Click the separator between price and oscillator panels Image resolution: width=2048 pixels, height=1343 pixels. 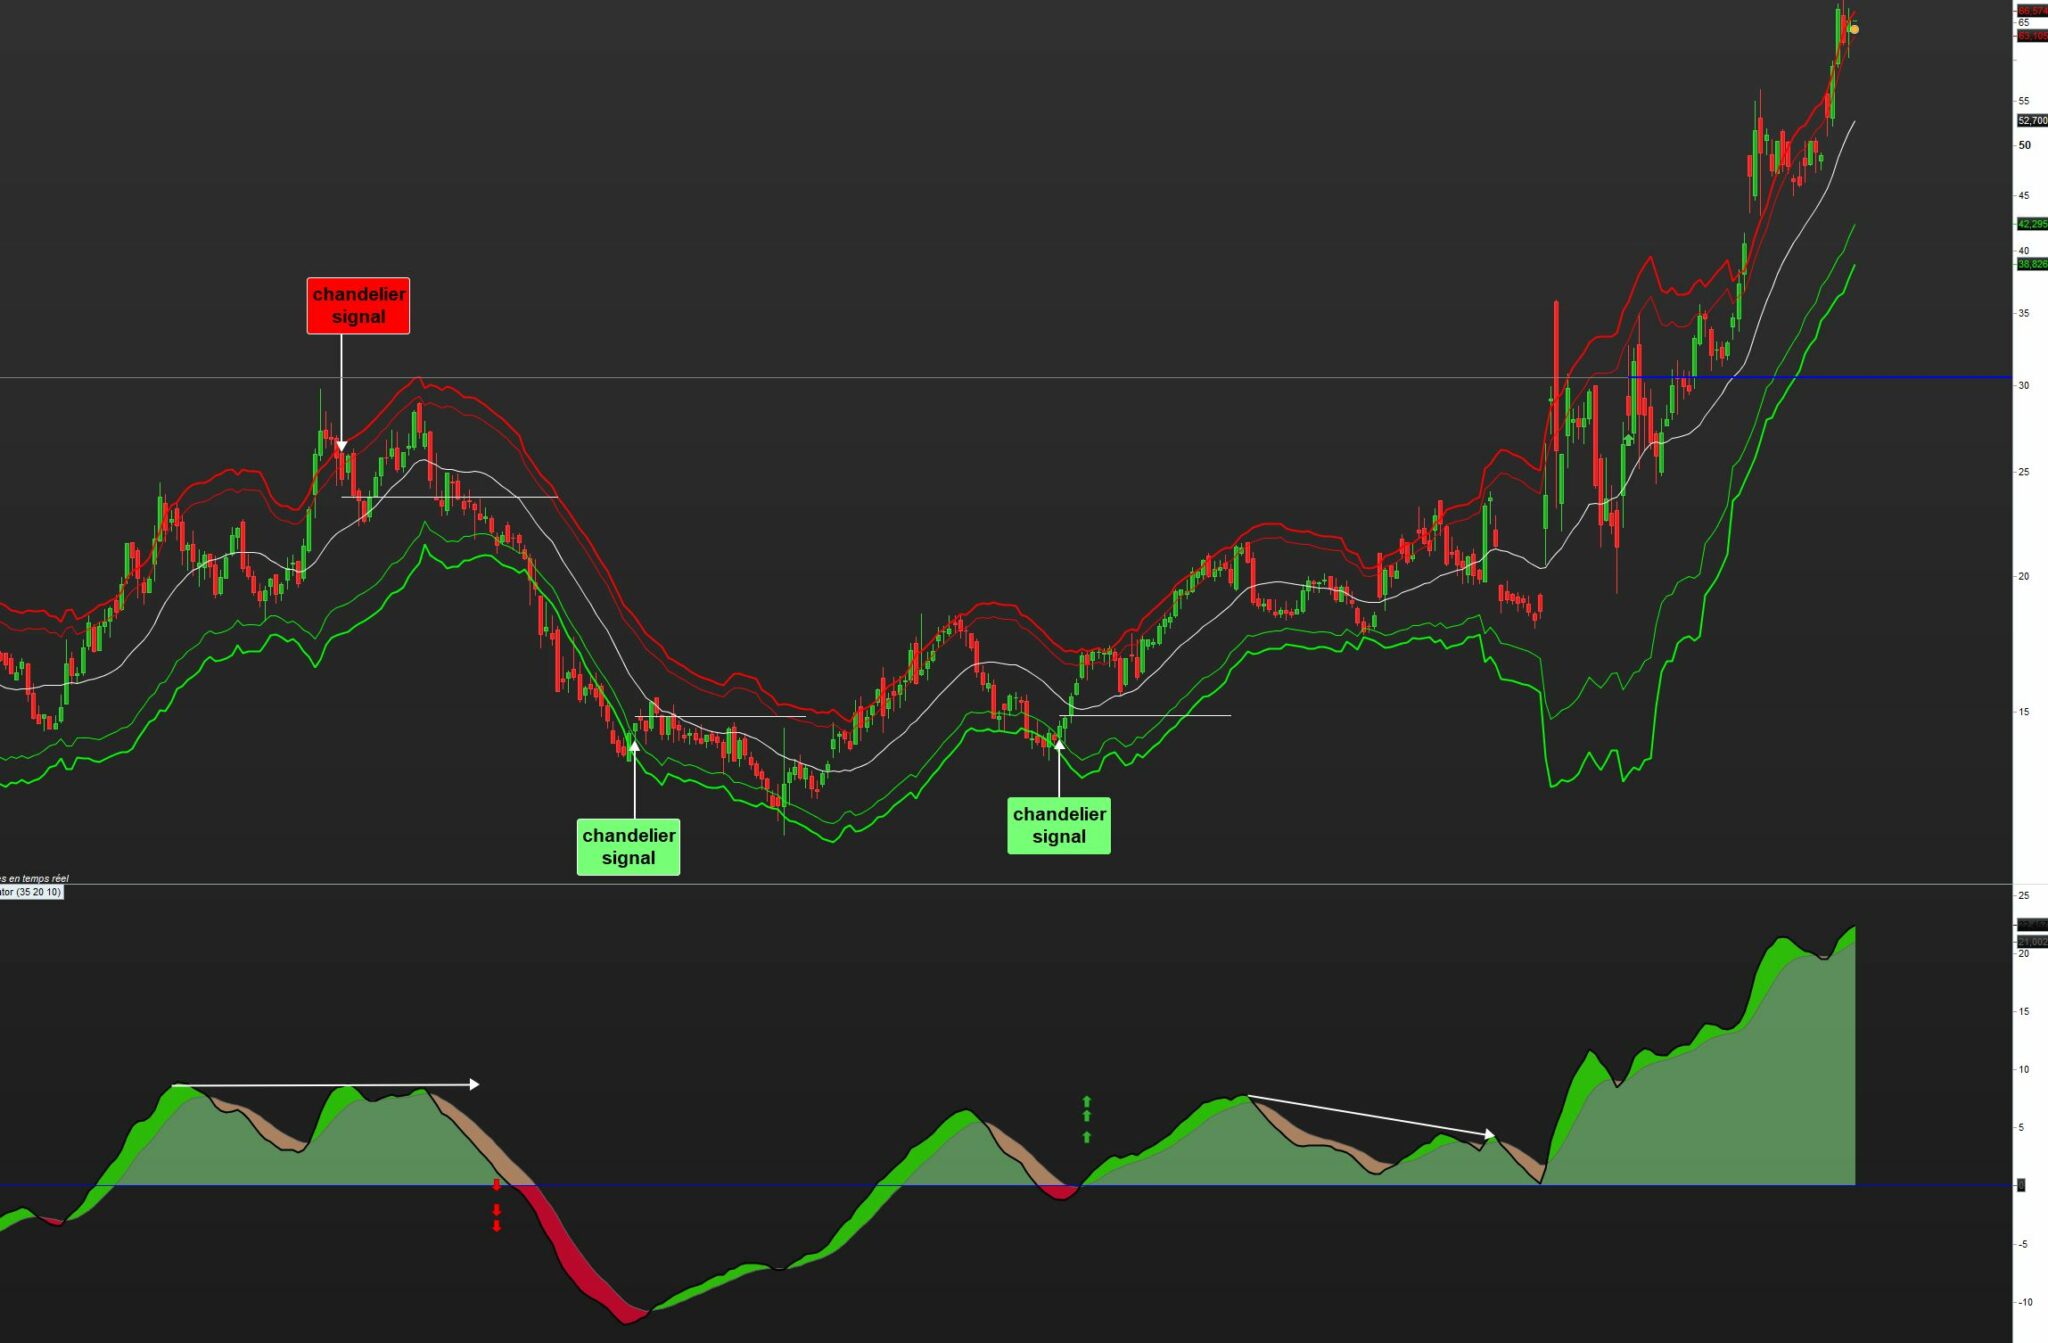(1000, 884)
